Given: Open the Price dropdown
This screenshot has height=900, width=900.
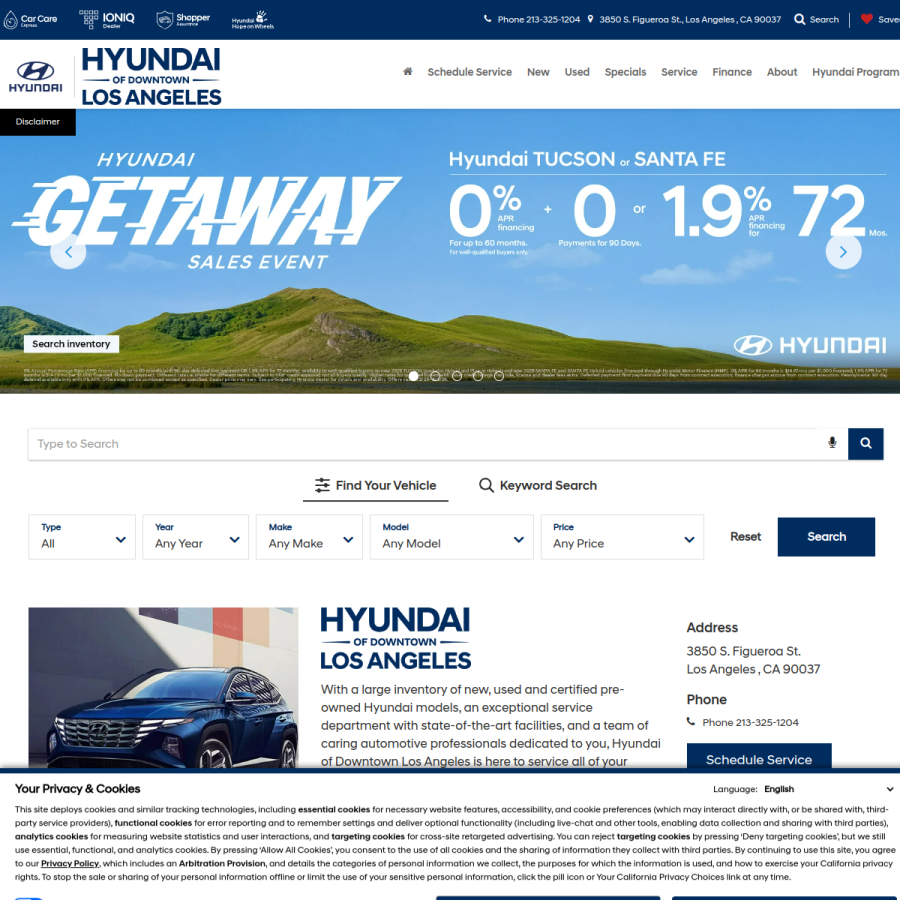Looking at the screenshot, I should point(622,537).
